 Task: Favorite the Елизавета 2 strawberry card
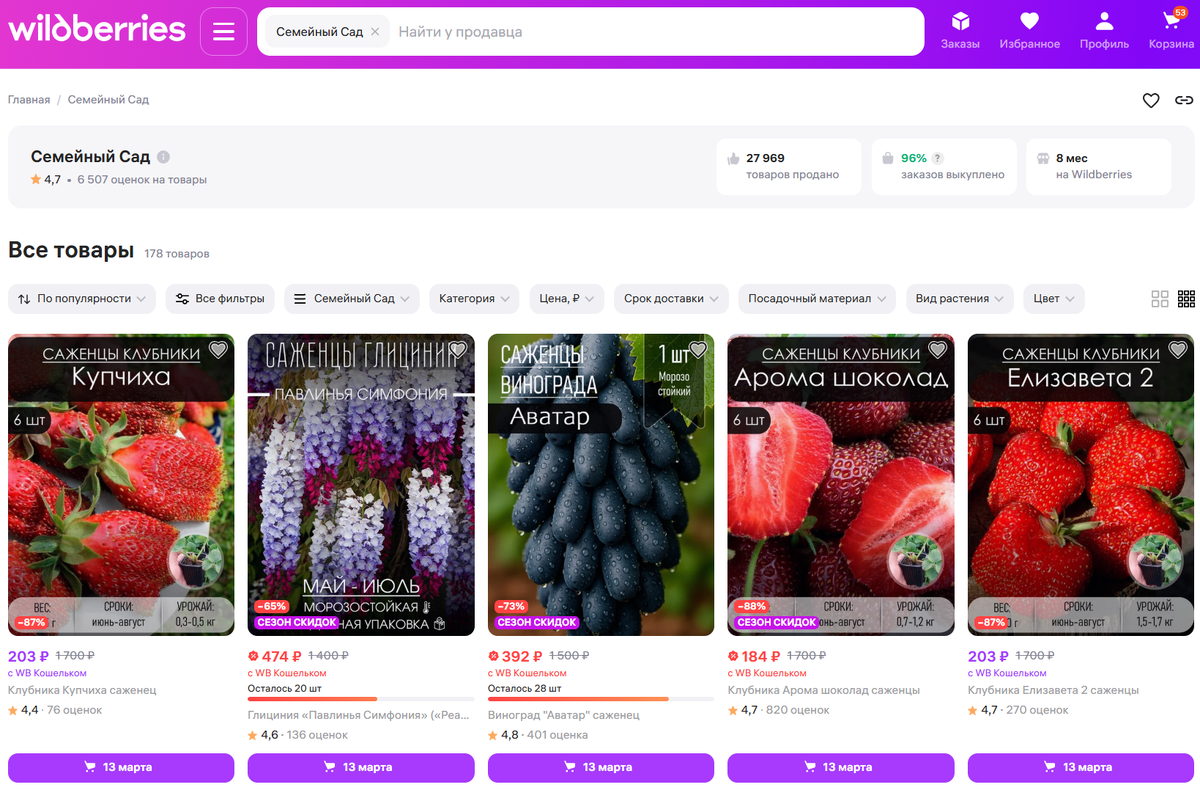(x=1178, y=349)
